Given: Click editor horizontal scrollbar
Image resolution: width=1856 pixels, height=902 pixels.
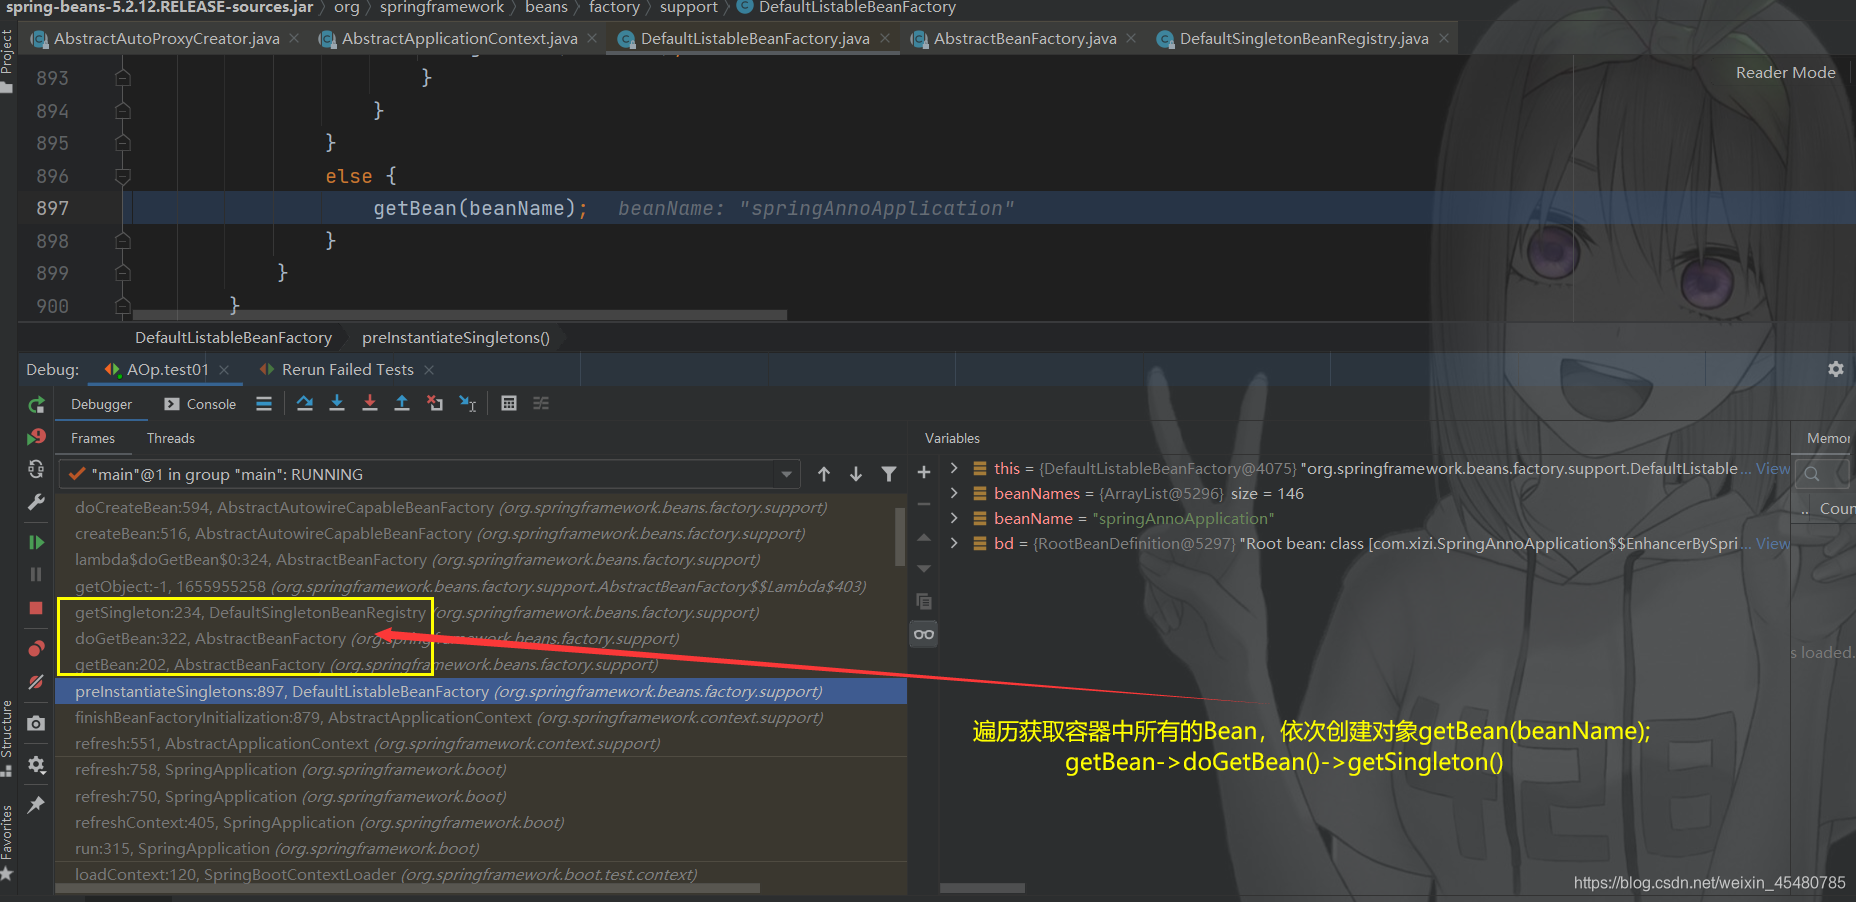Looking at the screenshot, I should tap(460, 315).
